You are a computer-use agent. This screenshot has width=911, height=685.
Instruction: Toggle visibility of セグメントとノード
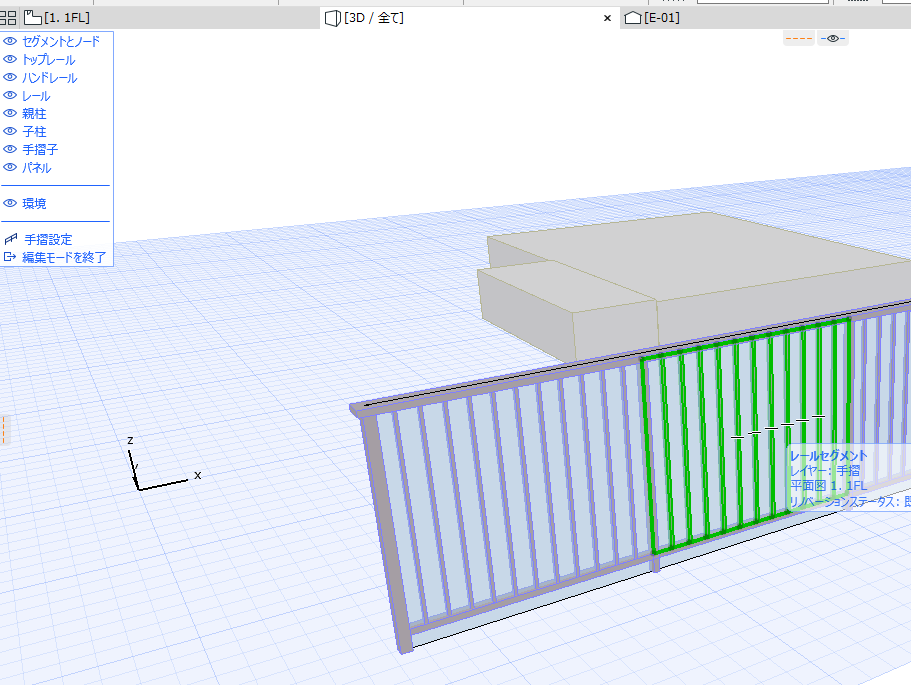click(10, 41)
